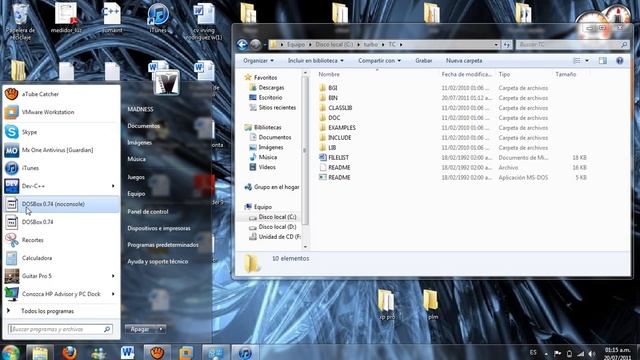640x360 pixels.
Task: Open Imágenes in Start menu right pane
Action: click(140, 143)
